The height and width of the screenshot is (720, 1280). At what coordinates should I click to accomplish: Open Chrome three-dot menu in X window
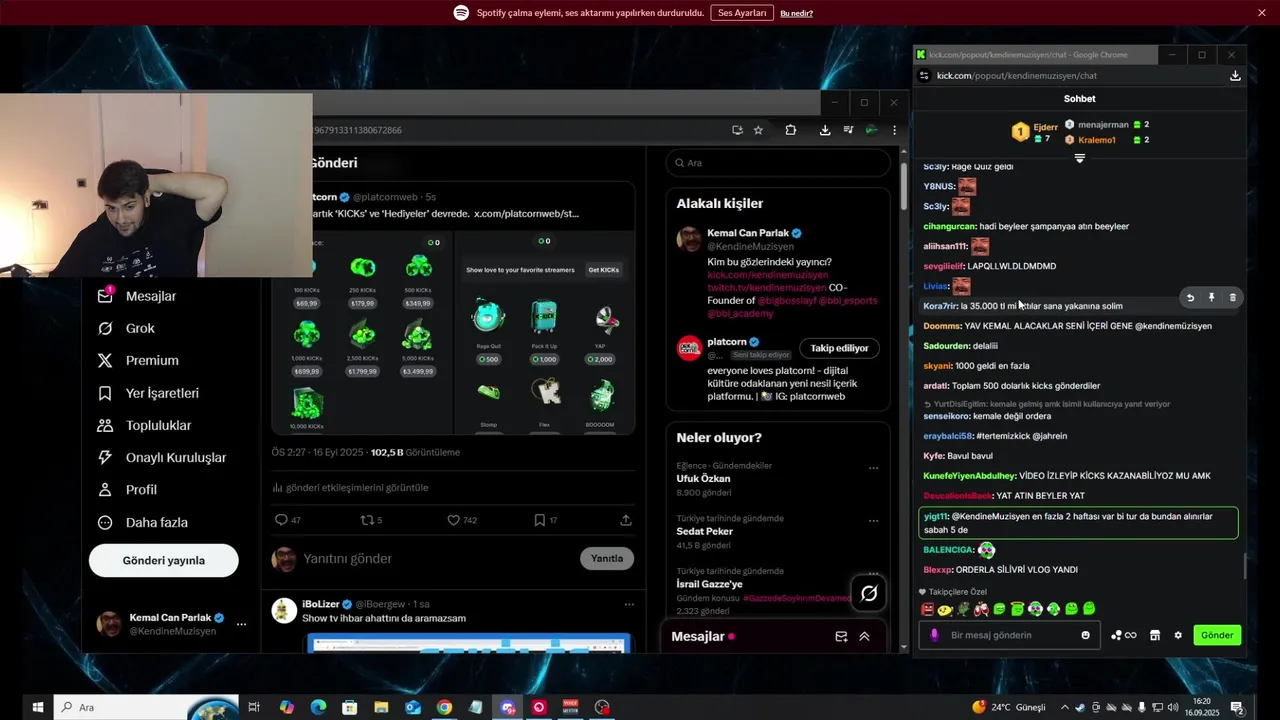[x=894, y=130]
